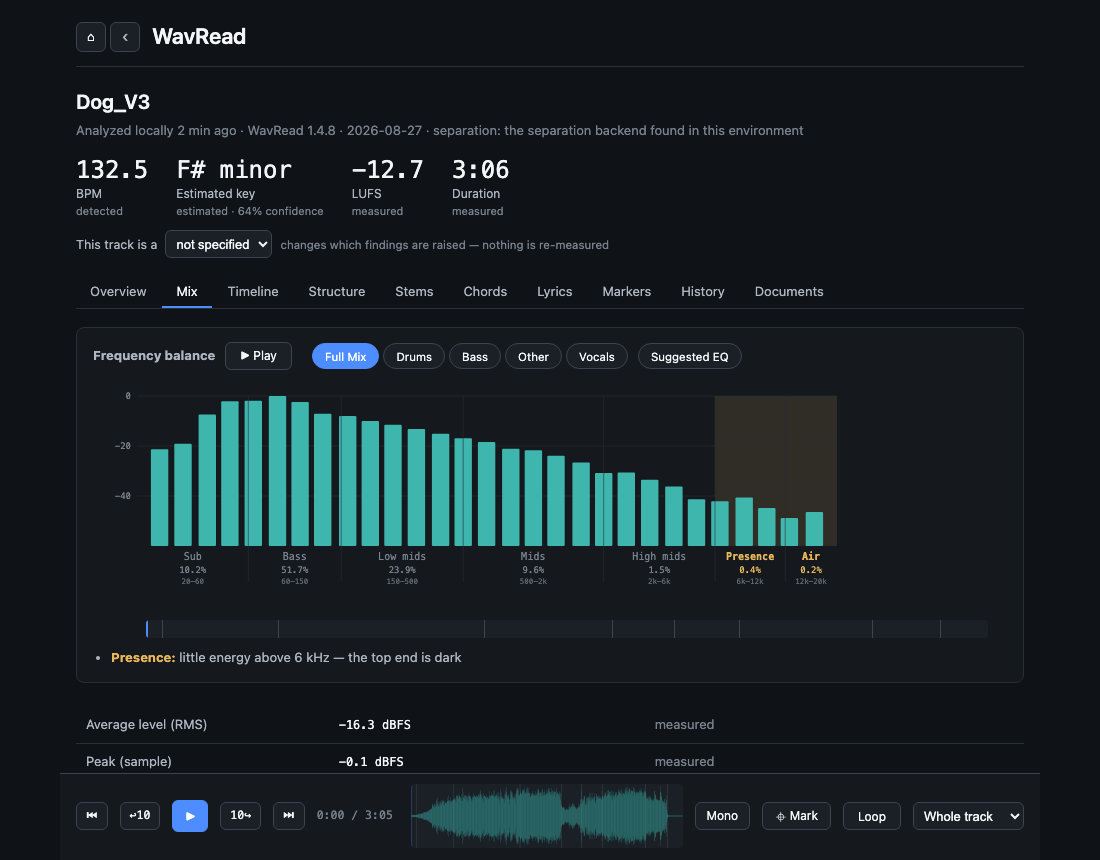Select the Mix tab
1100x860 pixels.
pos(187,292)
